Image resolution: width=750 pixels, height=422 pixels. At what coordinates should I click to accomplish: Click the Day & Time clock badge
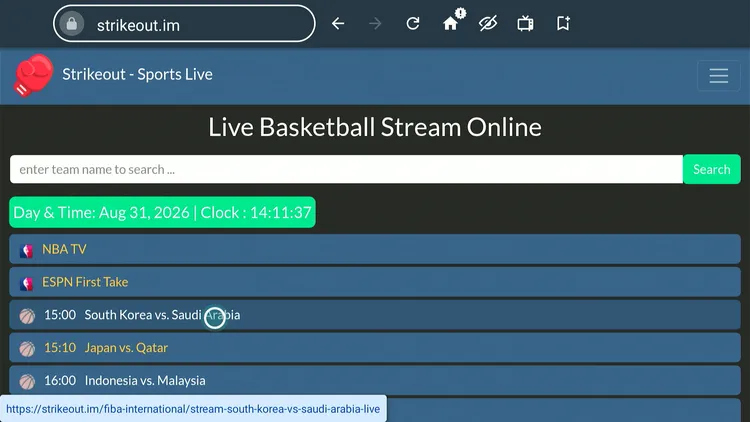[162, 212]
